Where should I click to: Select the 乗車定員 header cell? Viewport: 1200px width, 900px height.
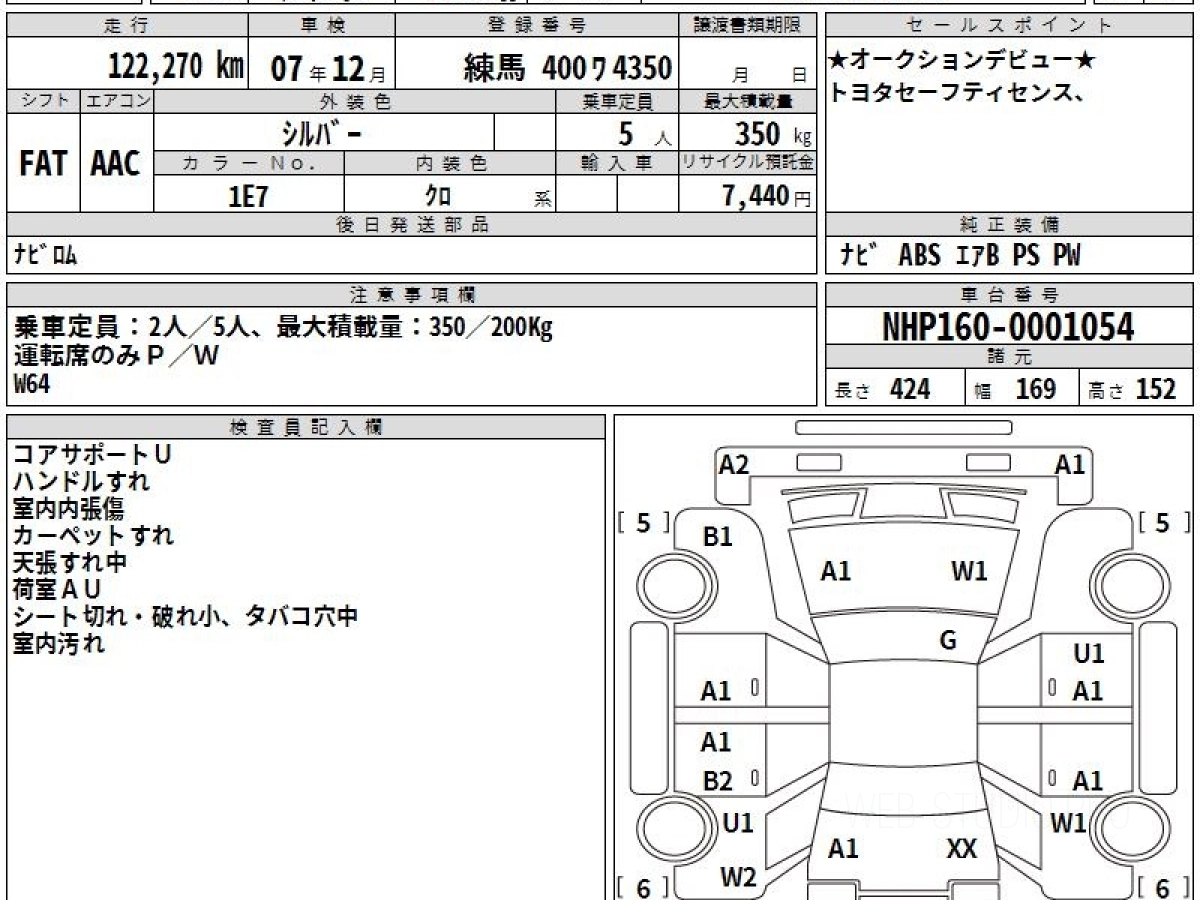(617, 101)
